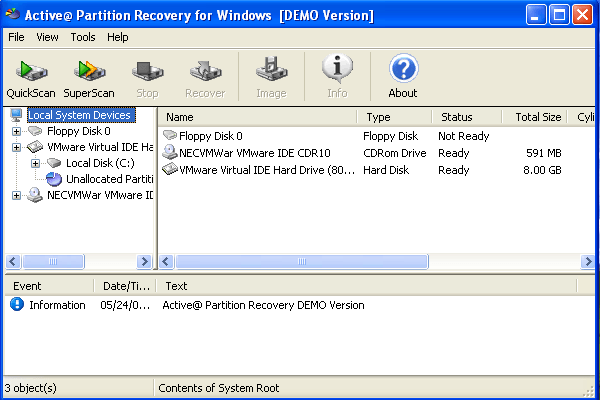The height and width of the screenshot is (400, 600).
Task: Click 'Contents of System Root' status text
Action: pyautogui.click(x=218, y=388)
